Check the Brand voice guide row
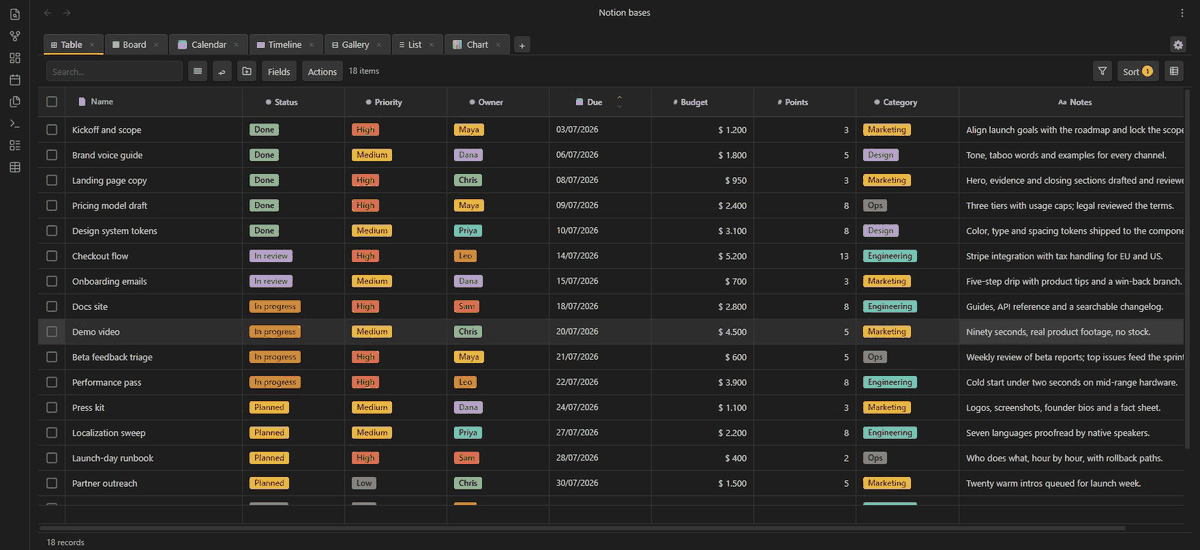 coord(52,155)
